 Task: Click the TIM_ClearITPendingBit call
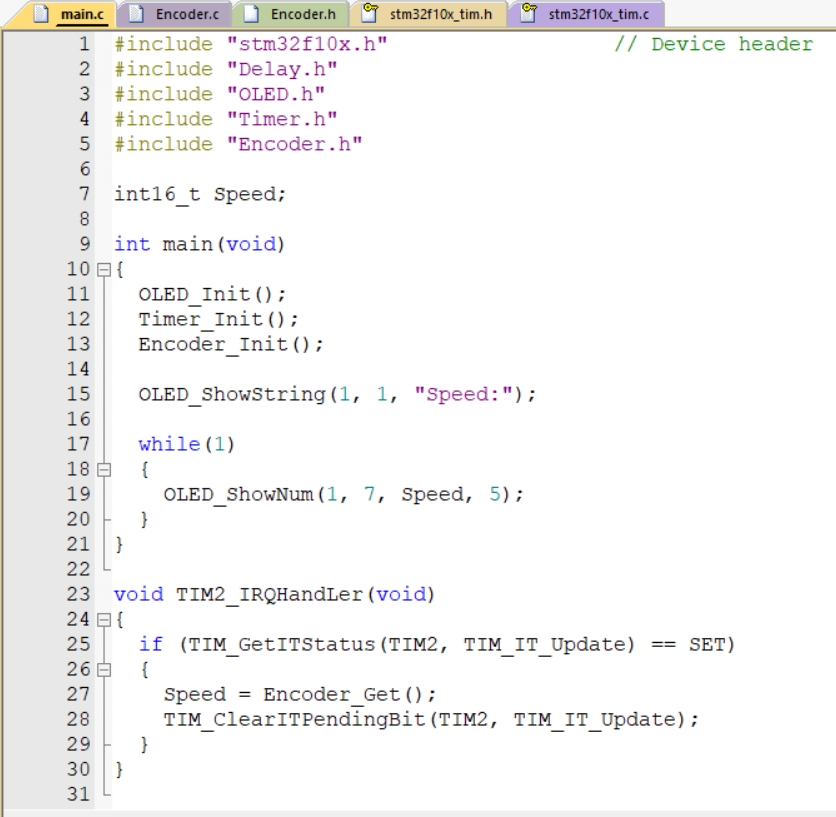point(431,719)
